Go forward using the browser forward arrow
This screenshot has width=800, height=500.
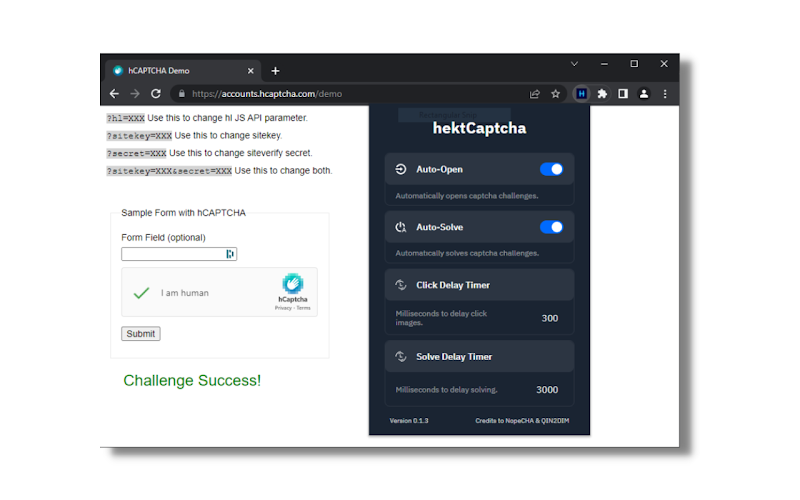coord(135,94)
